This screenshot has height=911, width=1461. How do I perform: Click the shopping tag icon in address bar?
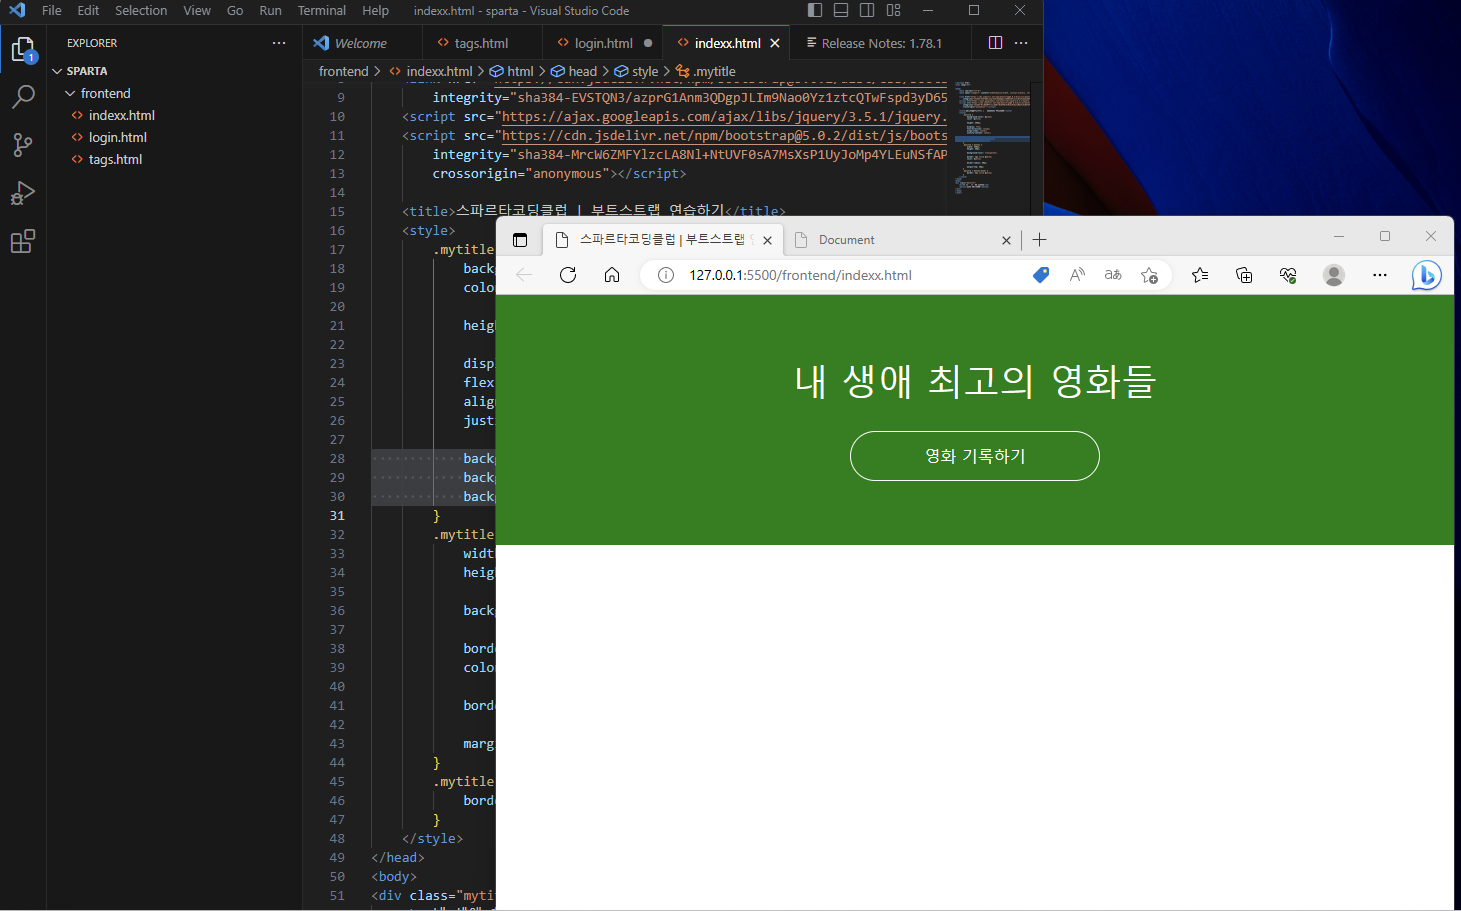pos(1041,275)
